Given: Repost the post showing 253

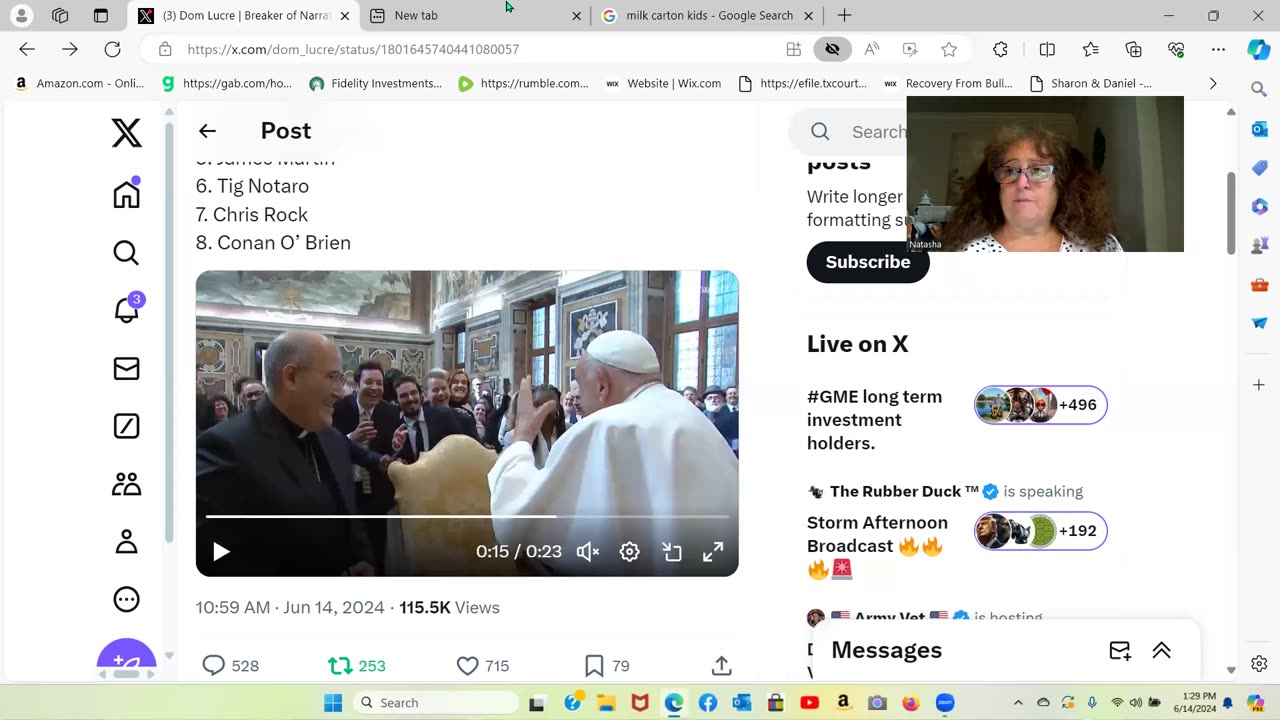Looking at the screenshot, I should (x=357, y=666).
